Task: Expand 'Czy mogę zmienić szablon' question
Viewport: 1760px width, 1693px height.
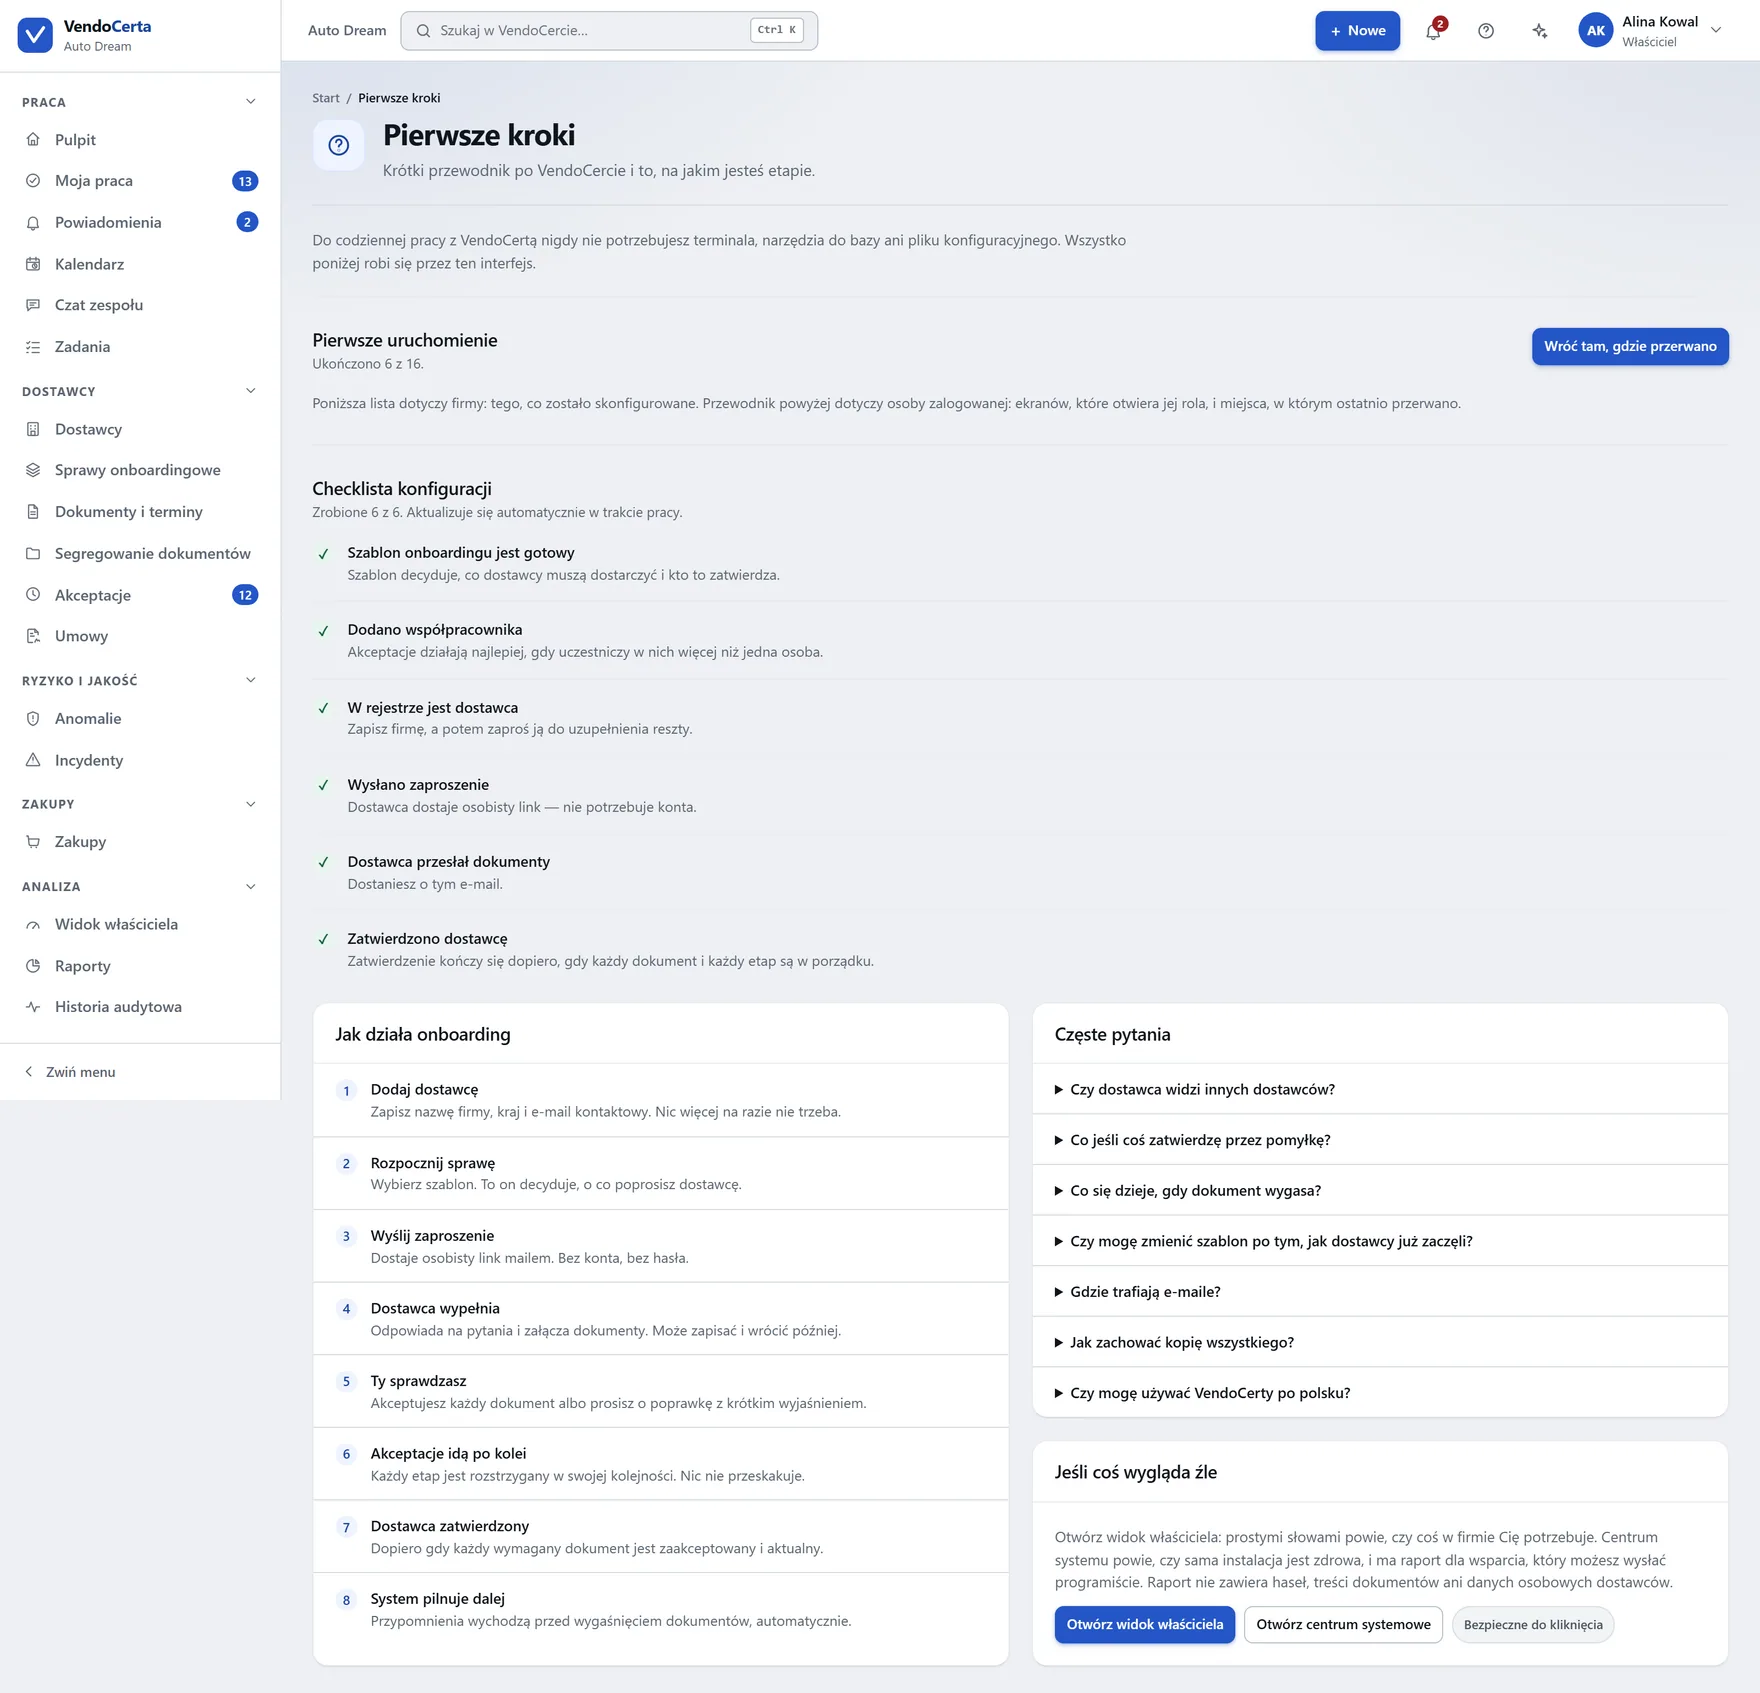Action: pos(1380,1241)
